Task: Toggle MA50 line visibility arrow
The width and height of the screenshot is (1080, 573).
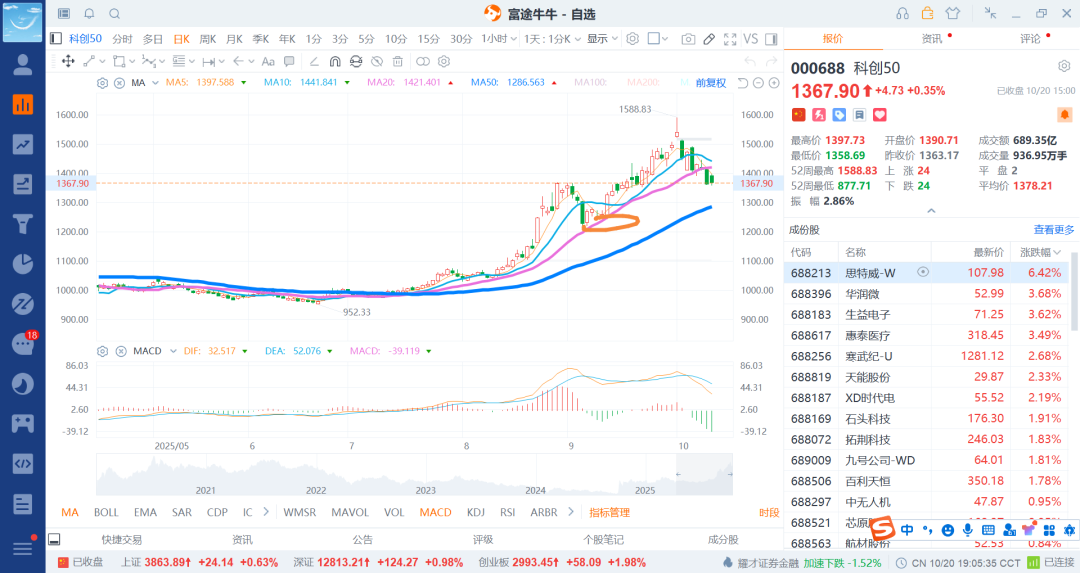Action: click(x=554, y=83)
